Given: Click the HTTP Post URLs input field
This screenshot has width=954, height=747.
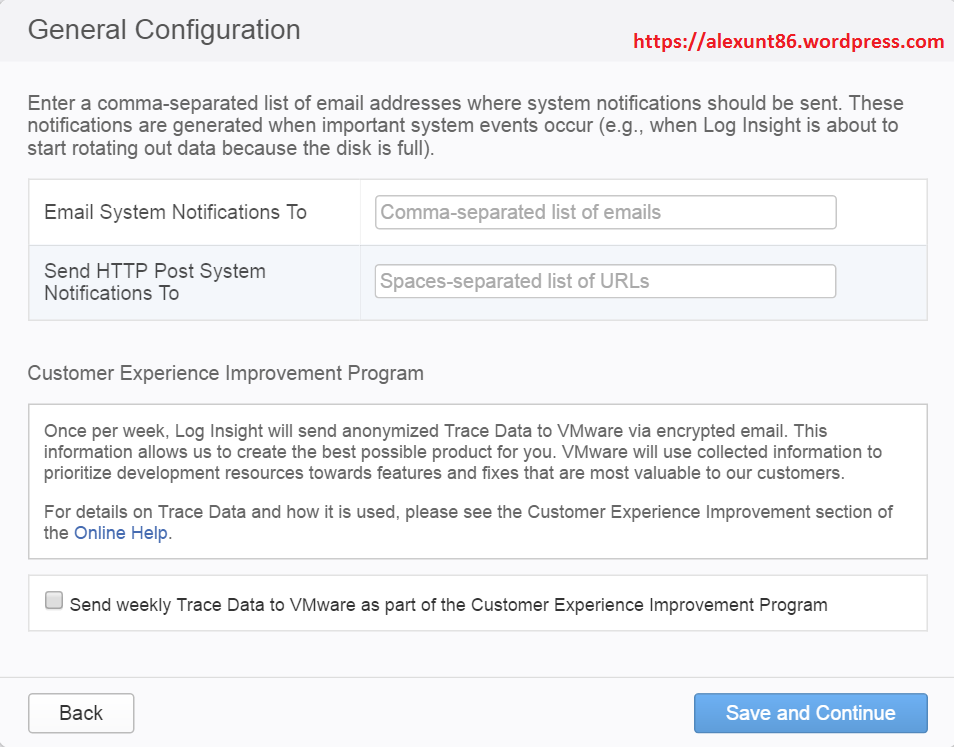Looking at the screenshot, I should coord(605,281).
